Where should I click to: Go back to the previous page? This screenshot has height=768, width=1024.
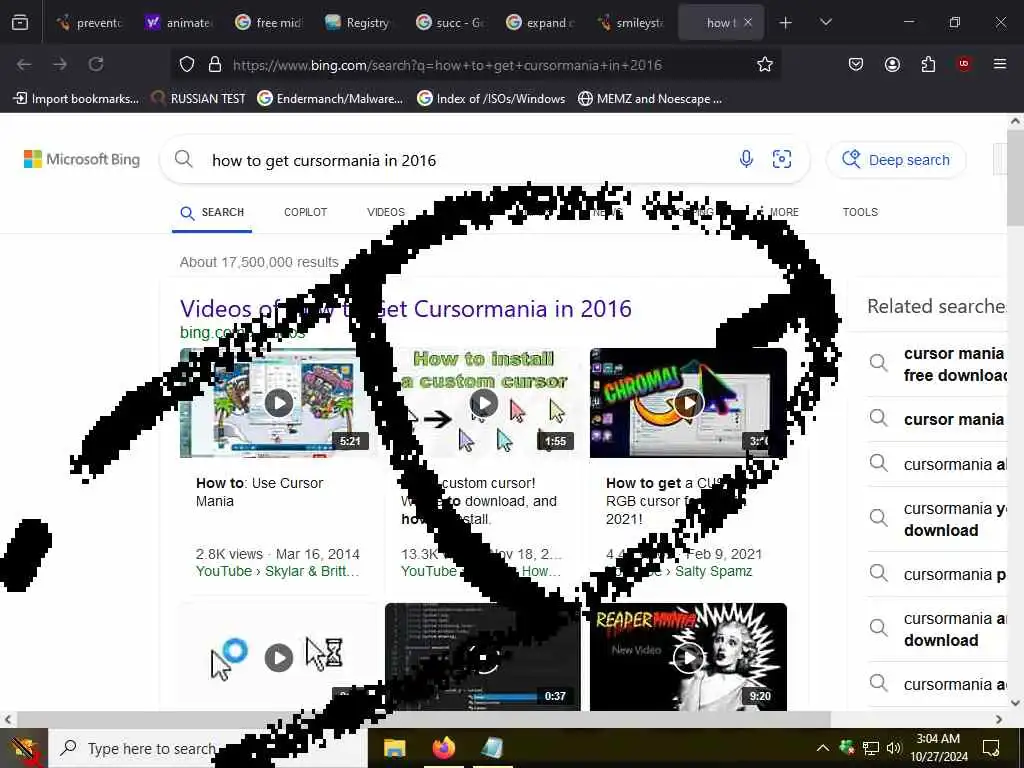coord(24,64)
